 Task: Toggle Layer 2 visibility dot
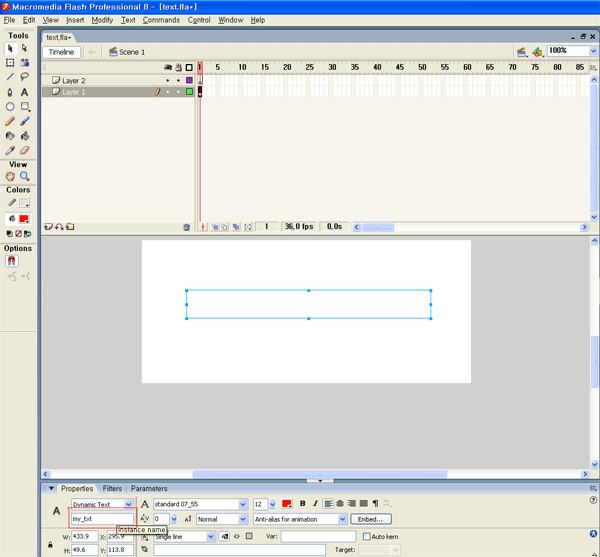pyautogui.click(x=168, y=80)
